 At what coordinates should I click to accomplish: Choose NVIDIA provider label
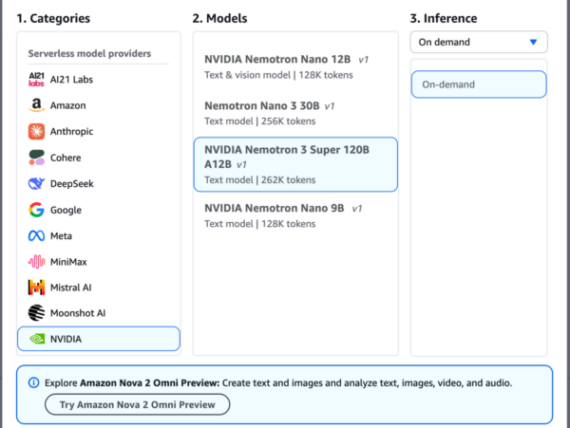(x=66, y=339)
